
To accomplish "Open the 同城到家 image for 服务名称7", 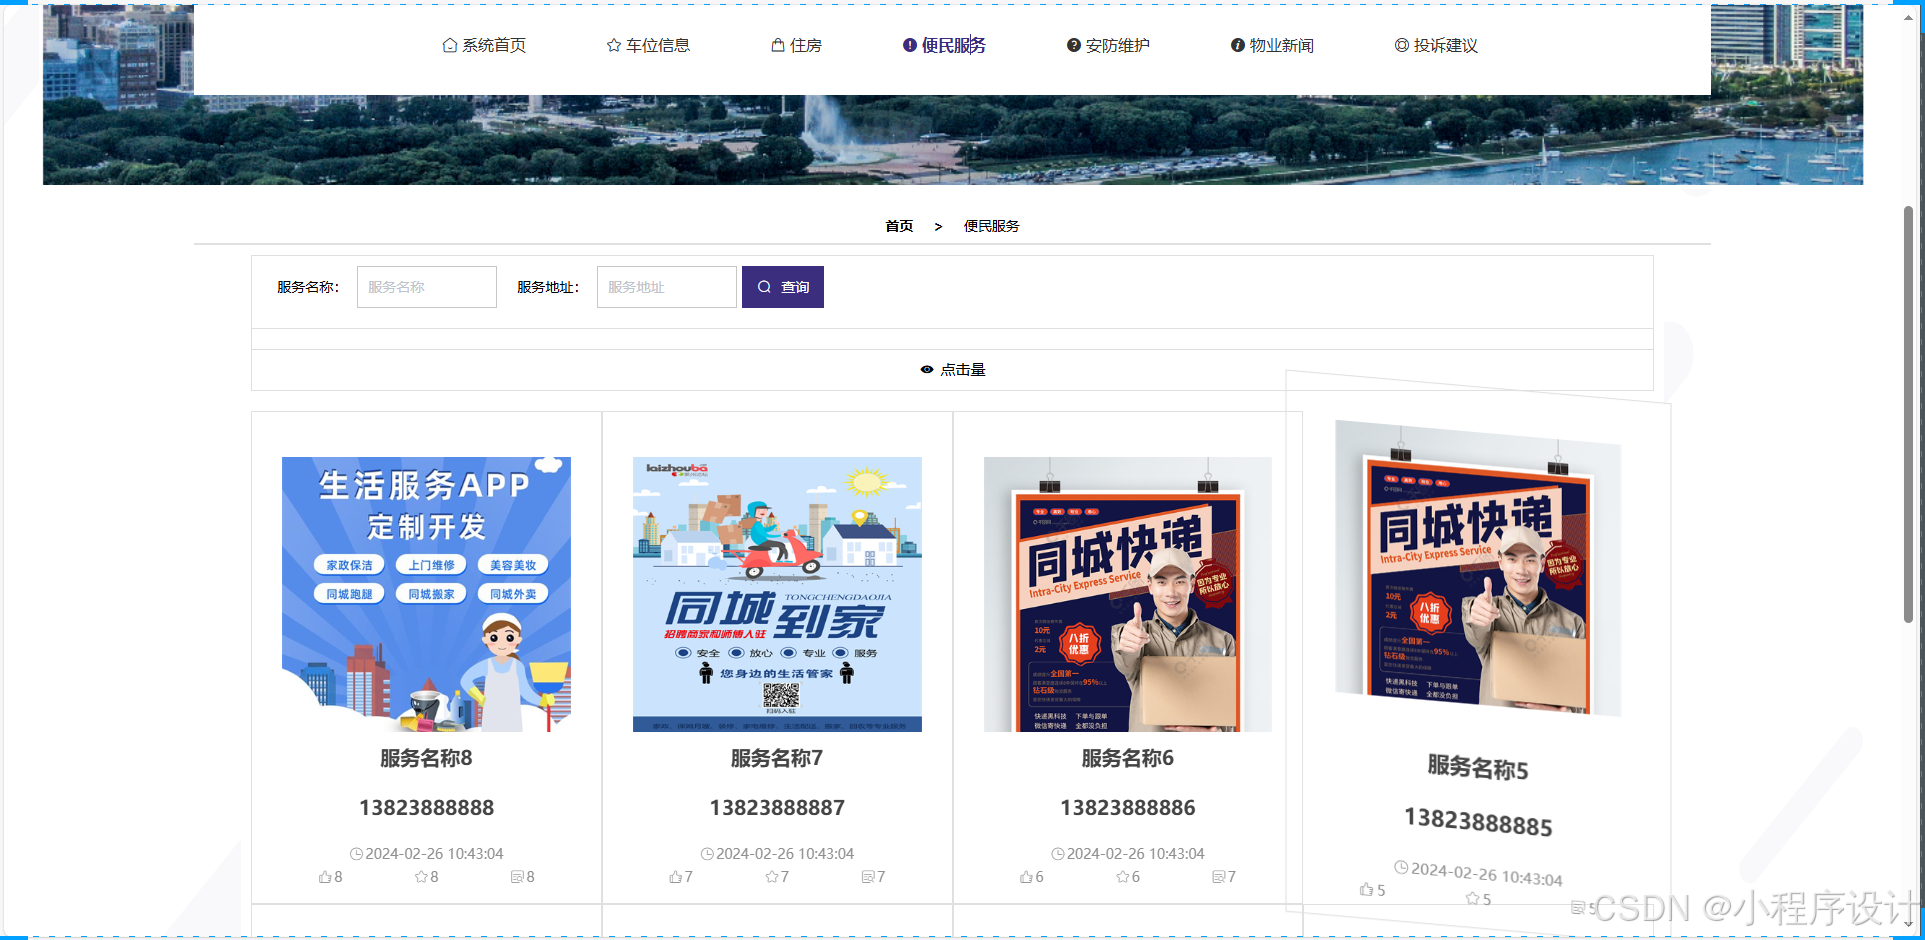I will [x=777, y=594].
